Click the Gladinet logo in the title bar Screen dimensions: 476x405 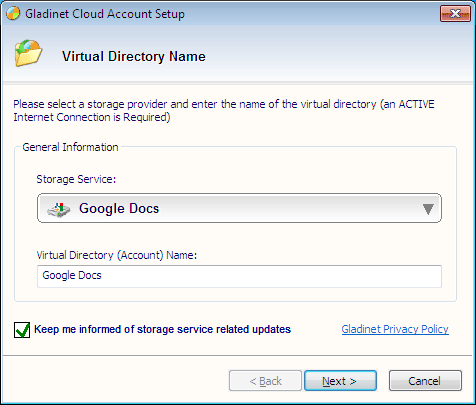[13, 13]
